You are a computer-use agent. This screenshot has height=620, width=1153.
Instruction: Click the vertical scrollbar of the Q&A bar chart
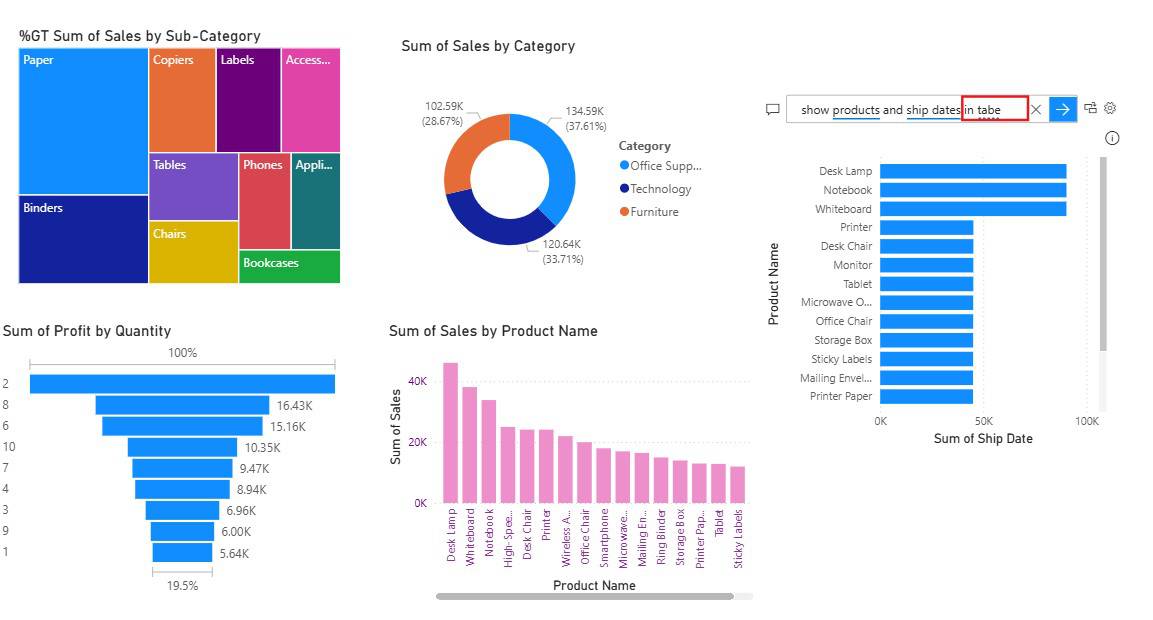(1103, 254)
